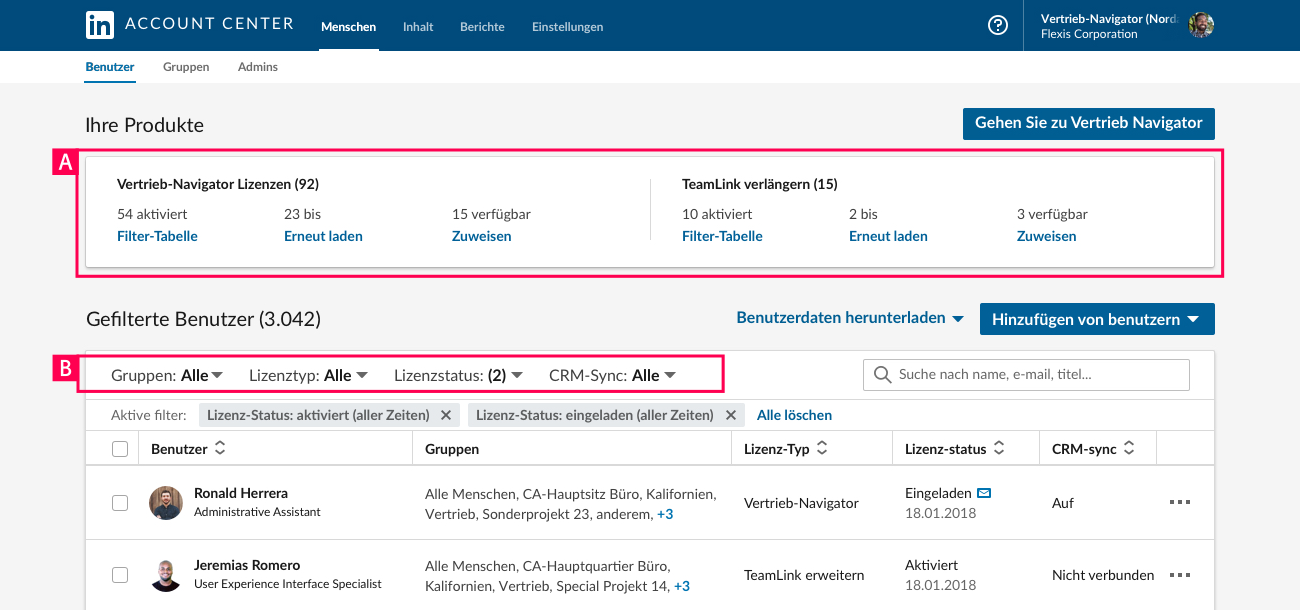
Task: Click the user profile avatar in header
Action: click(x=1201, y=25)
